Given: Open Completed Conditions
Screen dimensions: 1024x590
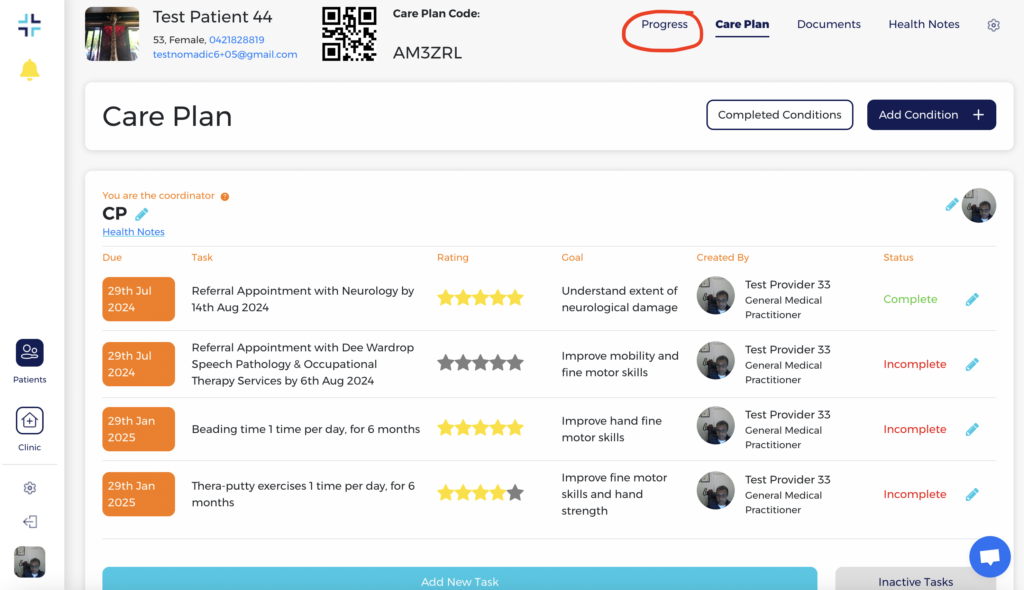Looking at the screenshot, I should click(x=779, y=115).
